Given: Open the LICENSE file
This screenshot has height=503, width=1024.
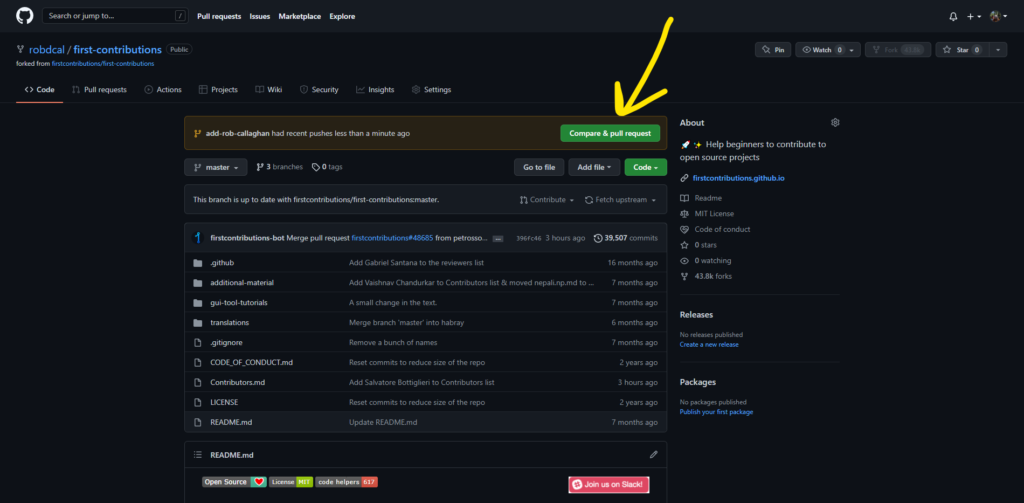Looking at the screenshot, I should 224,402.
